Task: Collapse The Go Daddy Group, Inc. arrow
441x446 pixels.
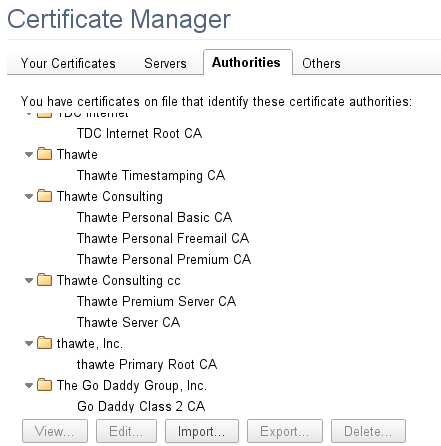Action: coord(29,386)
